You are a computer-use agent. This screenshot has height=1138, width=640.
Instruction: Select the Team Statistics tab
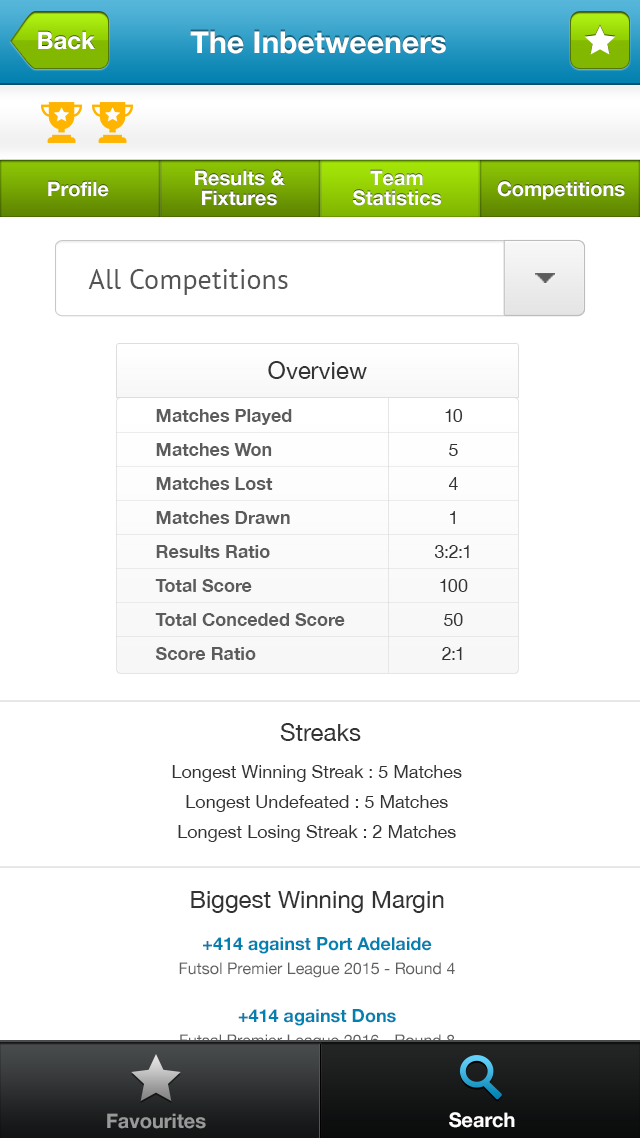(400, 189)
